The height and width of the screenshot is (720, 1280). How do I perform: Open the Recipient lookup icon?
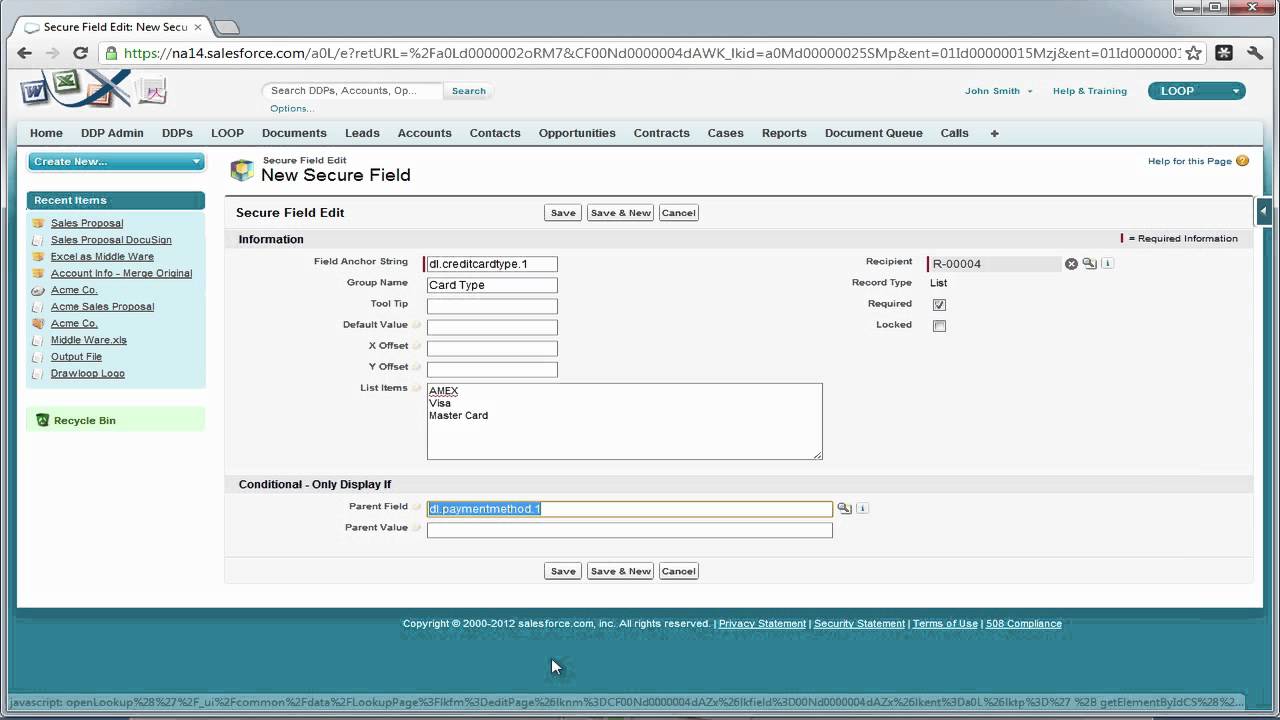pyautogui.click(x=1089, y=264)
